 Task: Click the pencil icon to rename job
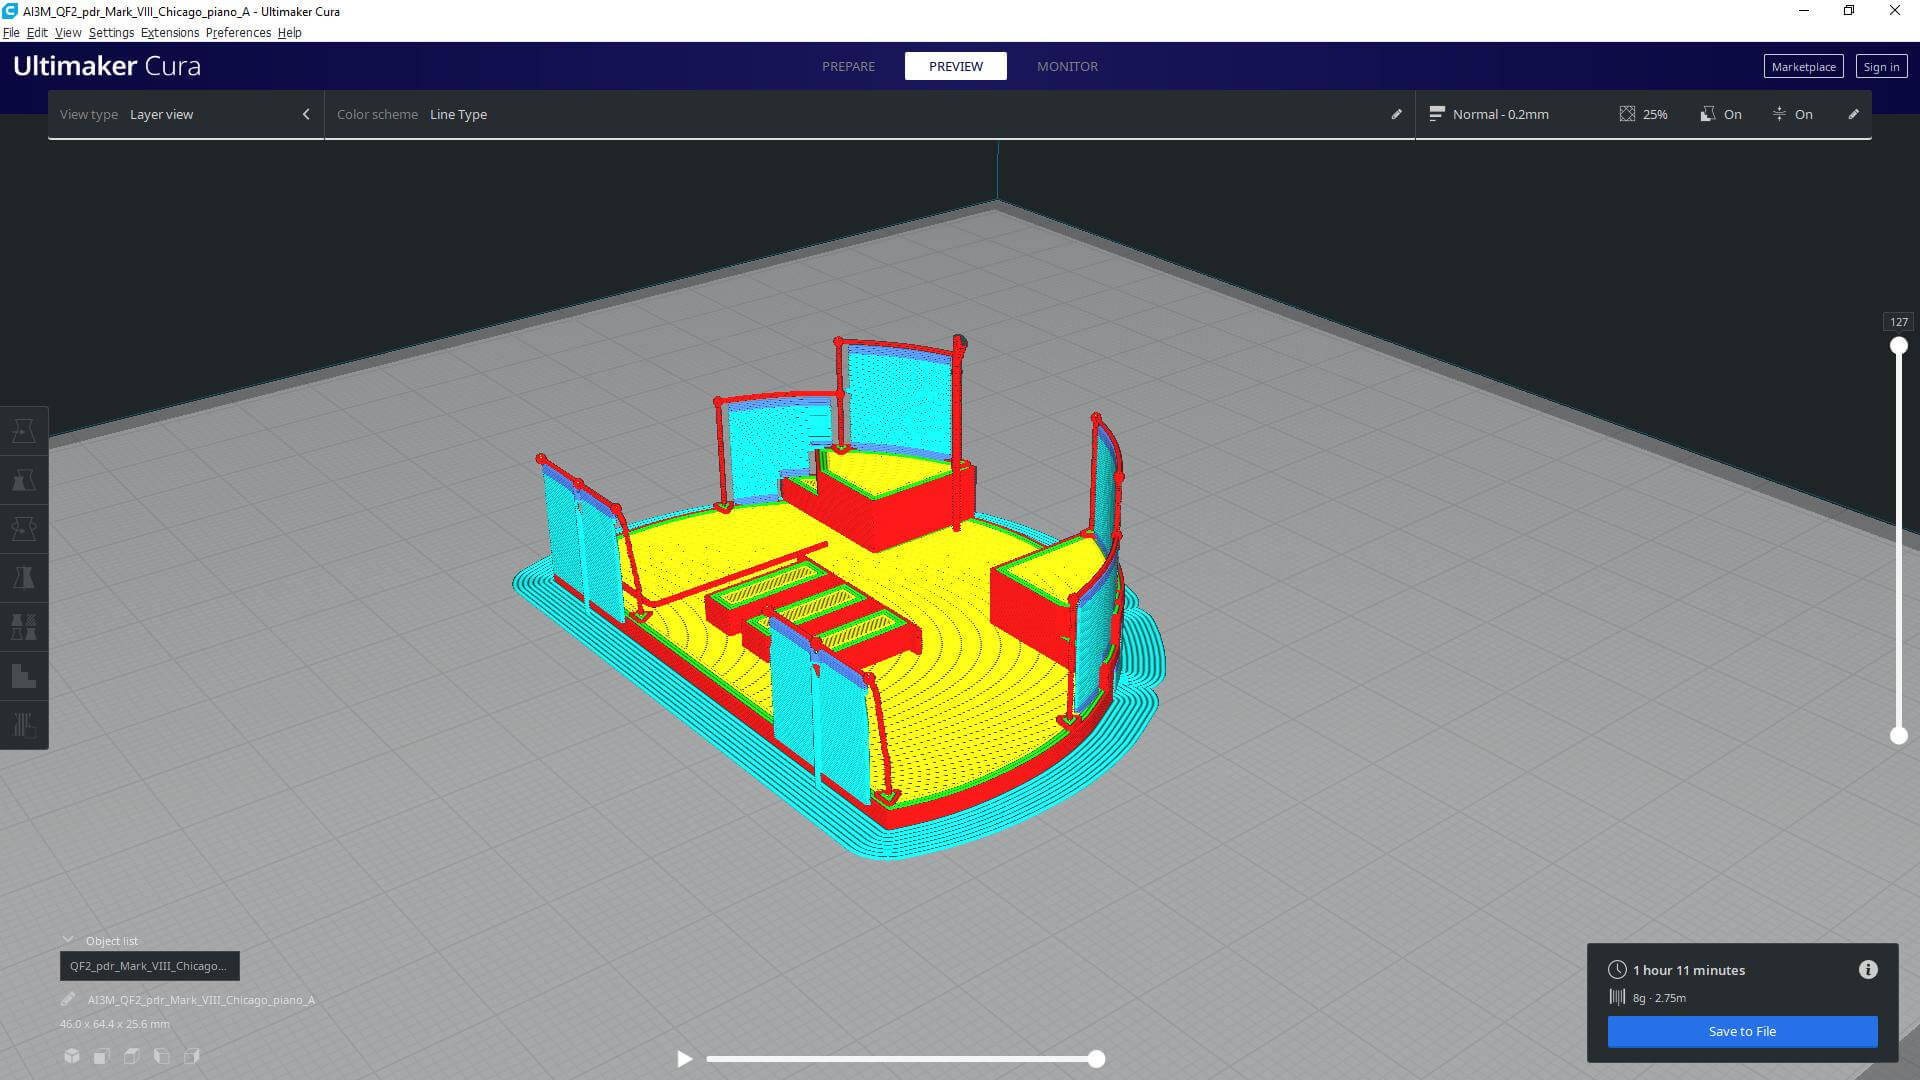[x=68, y=999]
